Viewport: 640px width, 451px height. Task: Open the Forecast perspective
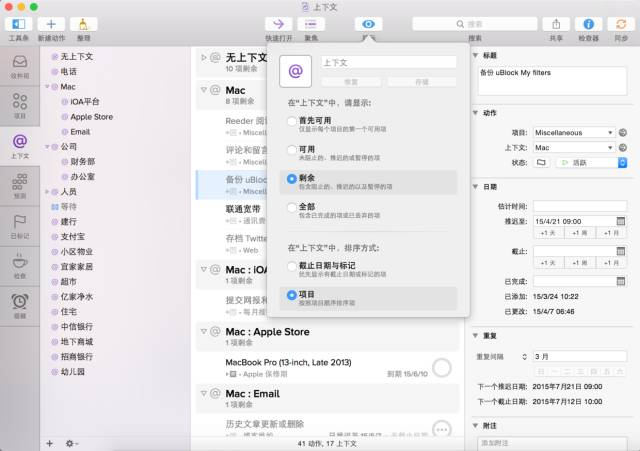[x=20, y=186]
